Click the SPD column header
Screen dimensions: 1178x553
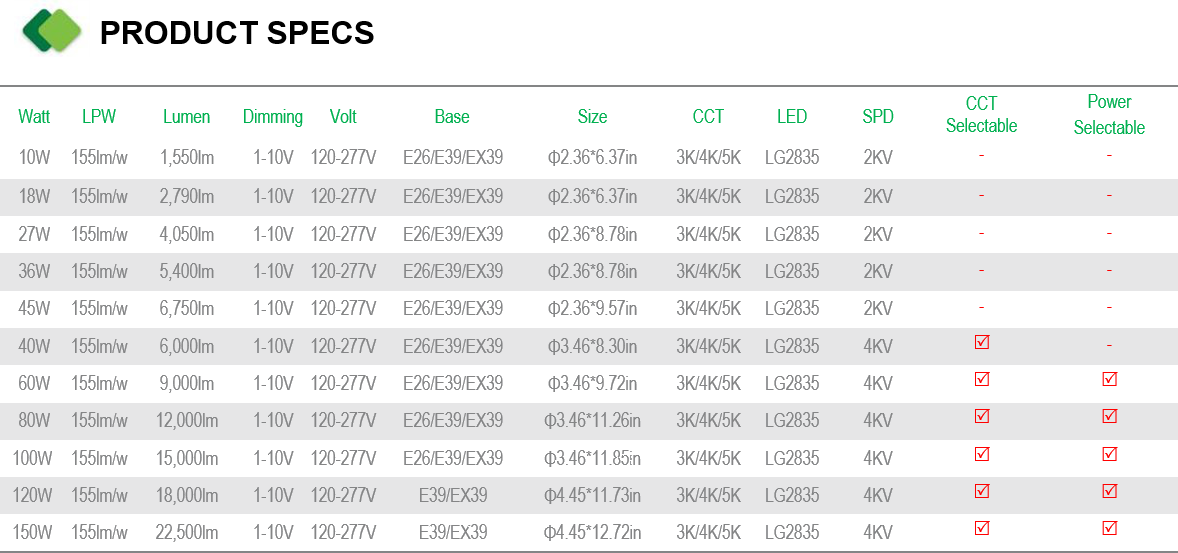click(x=877, y=116)
